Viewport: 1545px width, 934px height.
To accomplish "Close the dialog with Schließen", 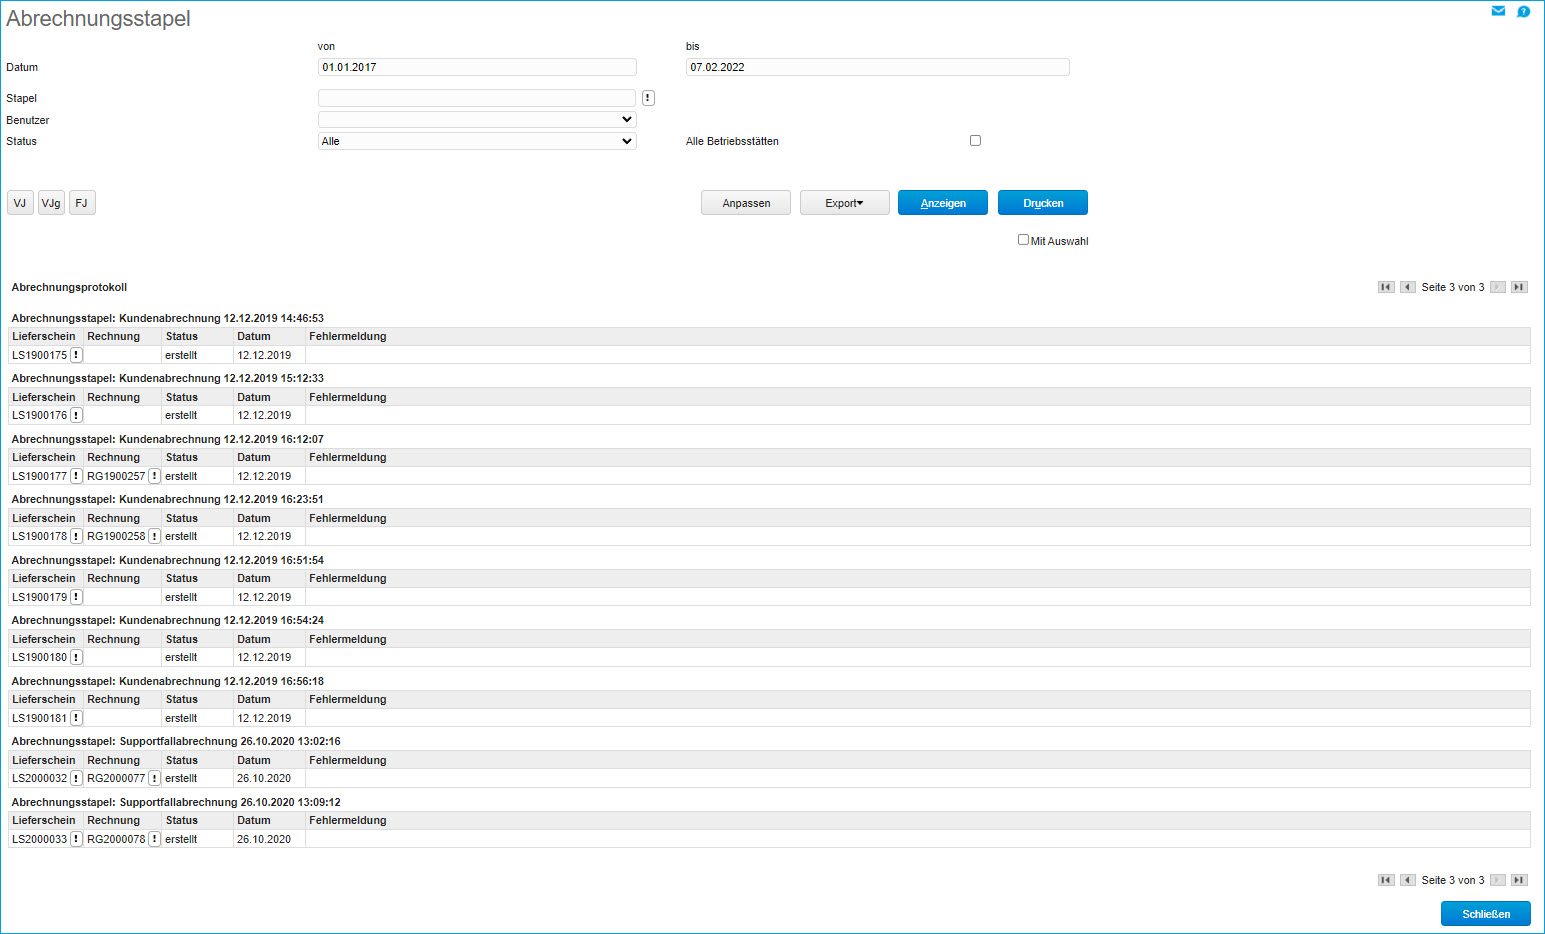I will point(1485,914).
